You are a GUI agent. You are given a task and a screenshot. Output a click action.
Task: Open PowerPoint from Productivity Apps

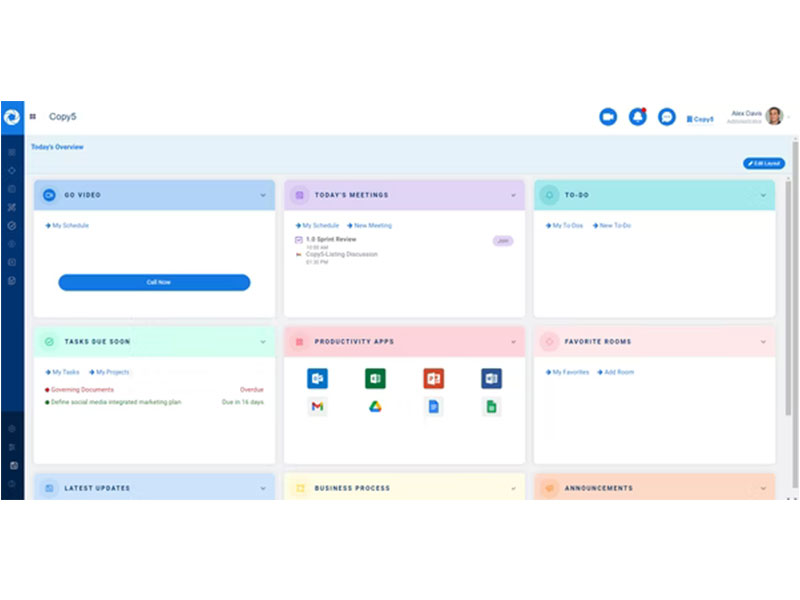[433, 378]
